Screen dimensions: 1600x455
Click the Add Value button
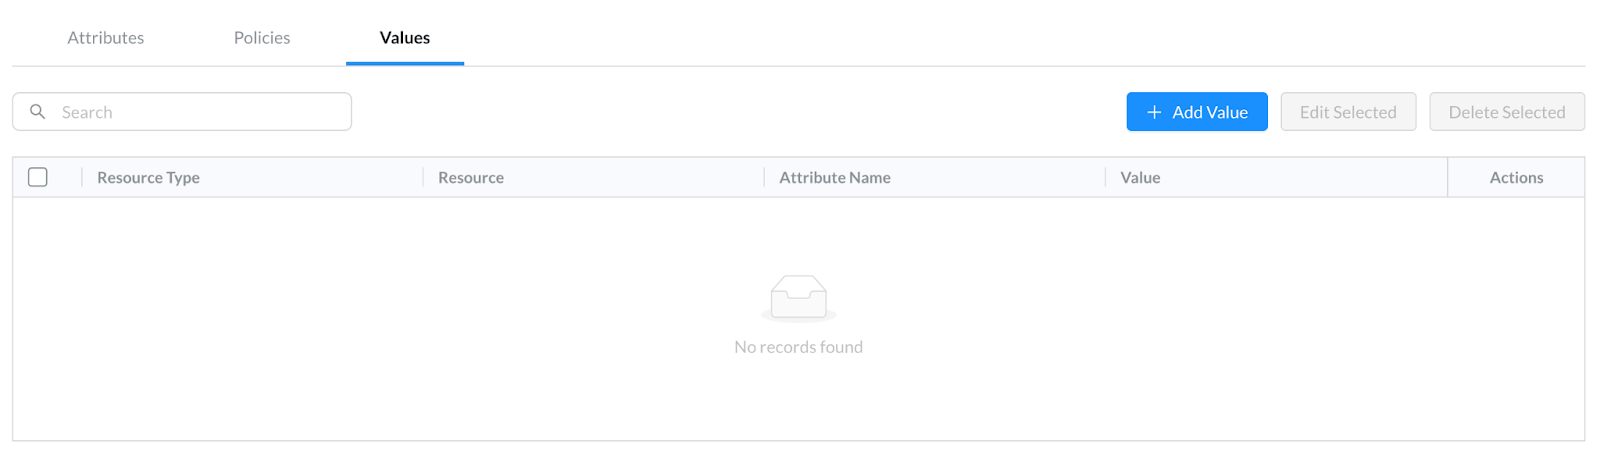click(1197, 112)
